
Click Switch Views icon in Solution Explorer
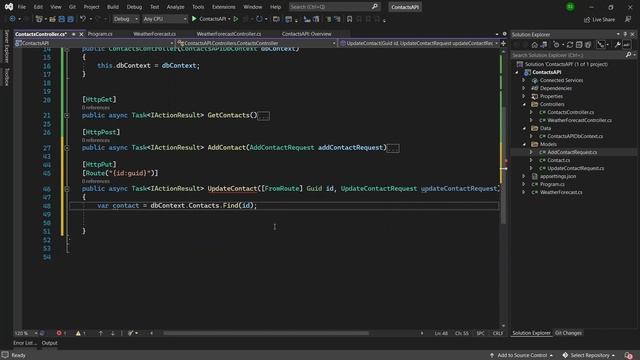[x=543, y=45]
